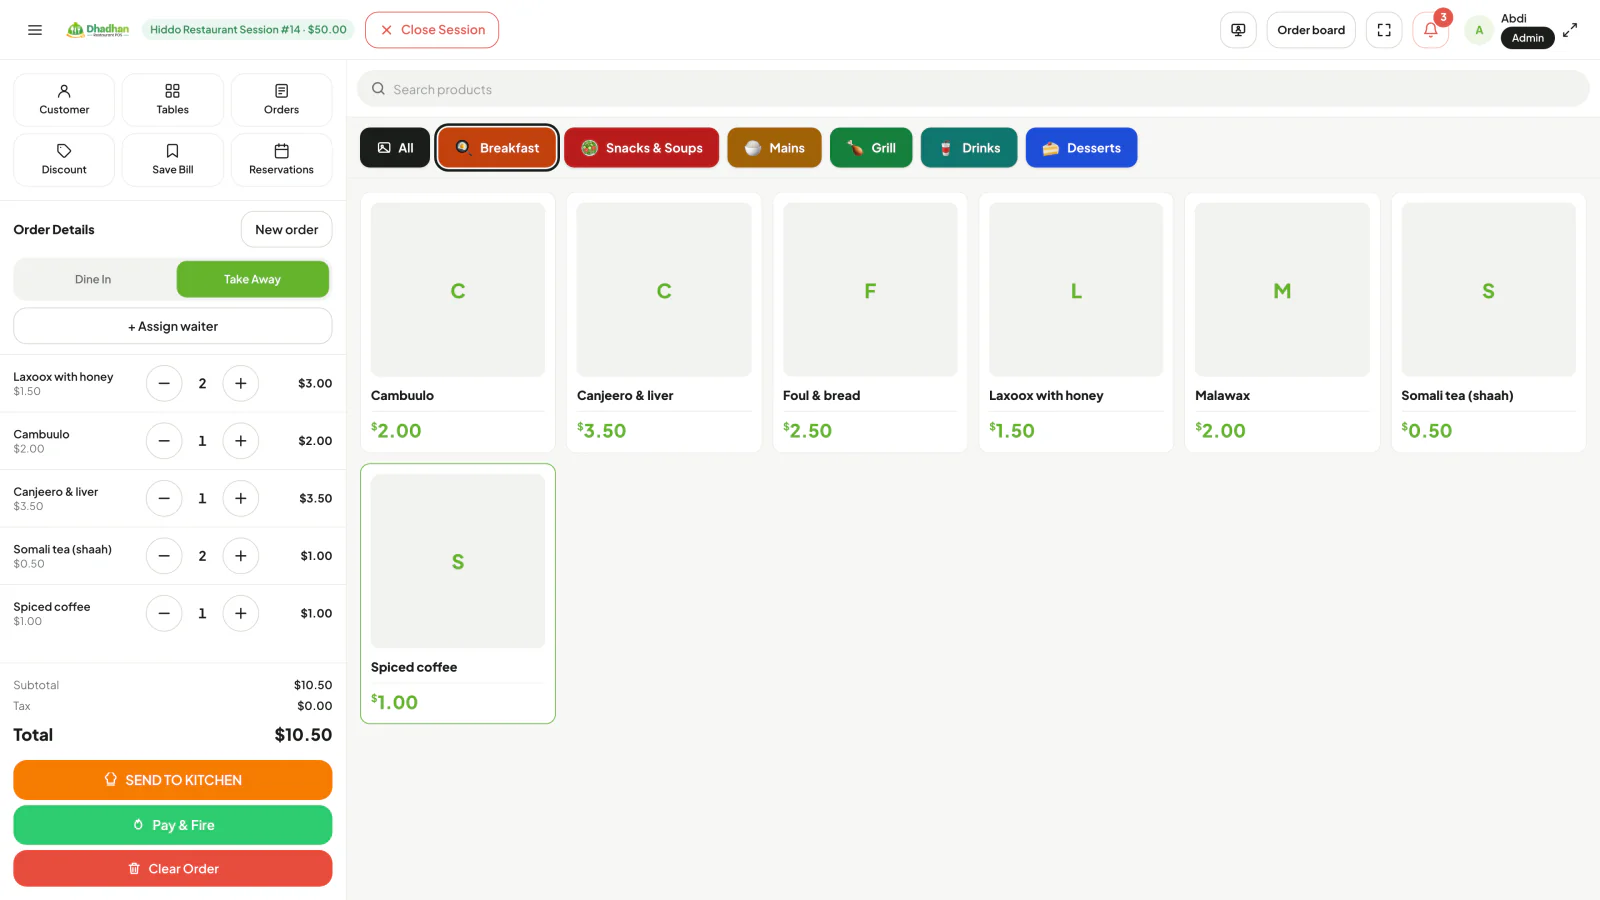The width and height of the screenshot is (1600, 900).
Task: Open the notifications bell
Action: 1431,30
